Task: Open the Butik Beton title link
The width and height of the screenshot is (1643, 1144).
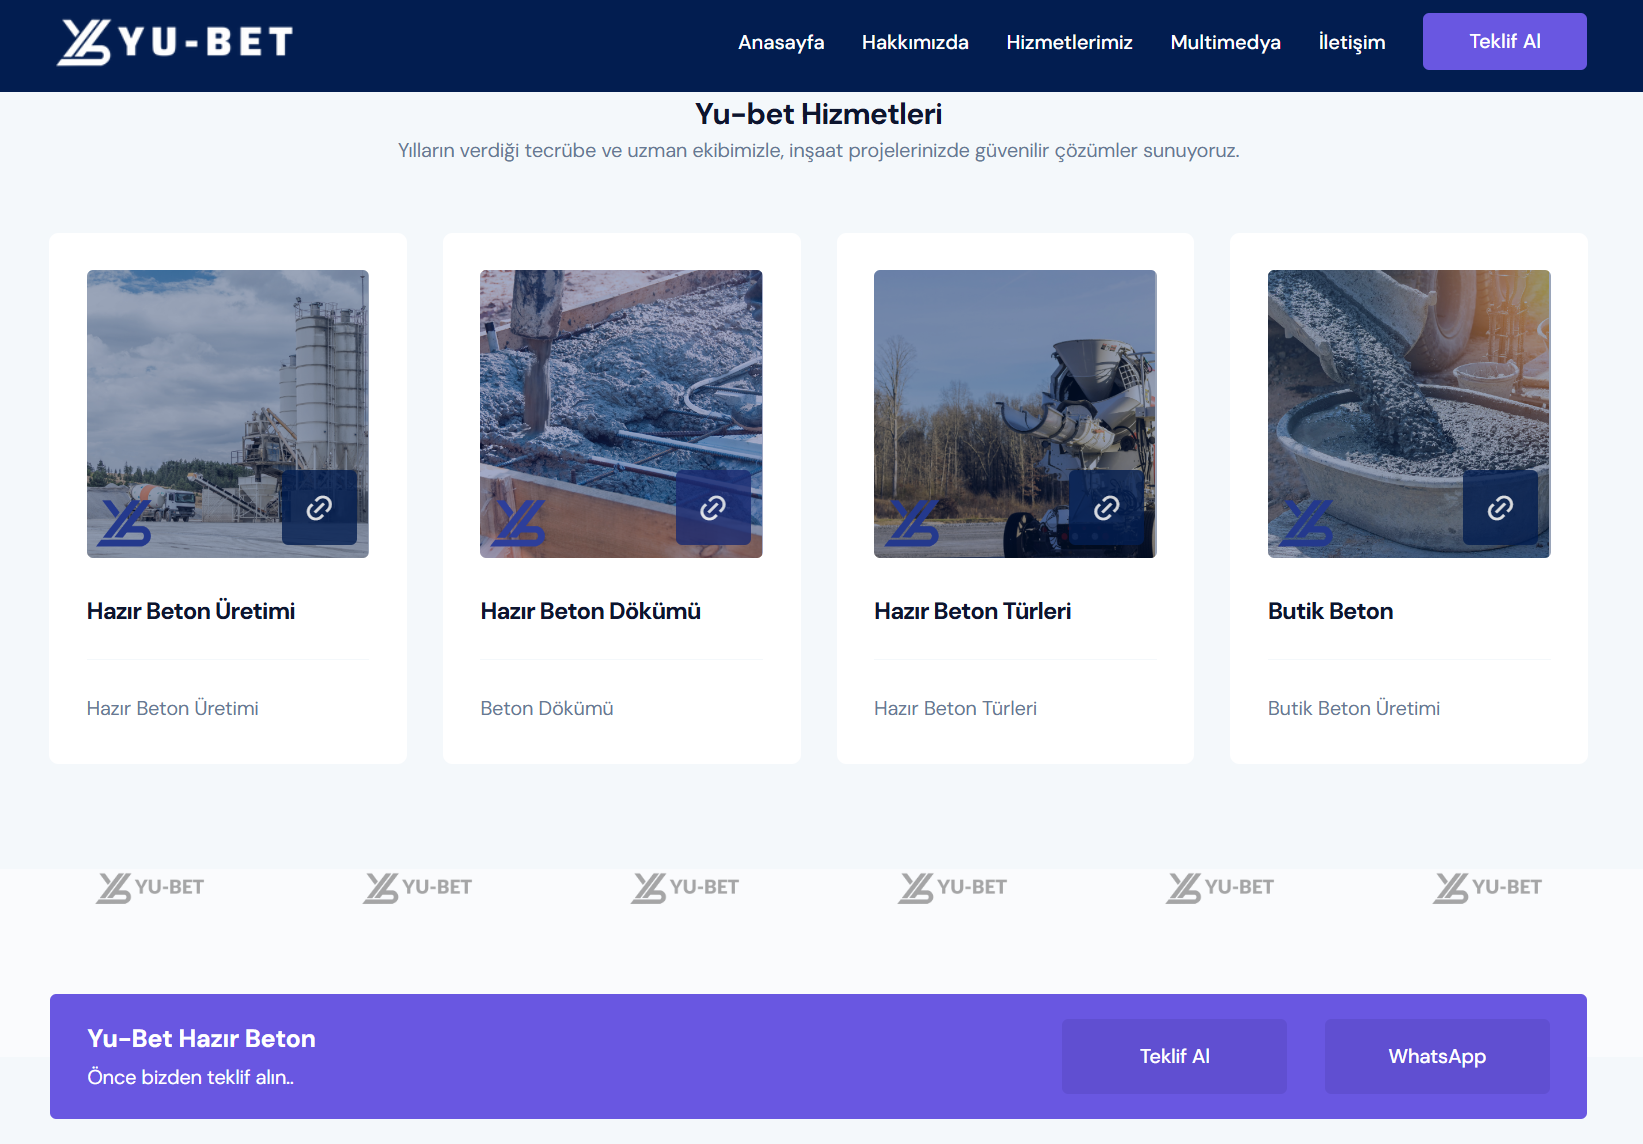Action: (x=1330, y=611)
